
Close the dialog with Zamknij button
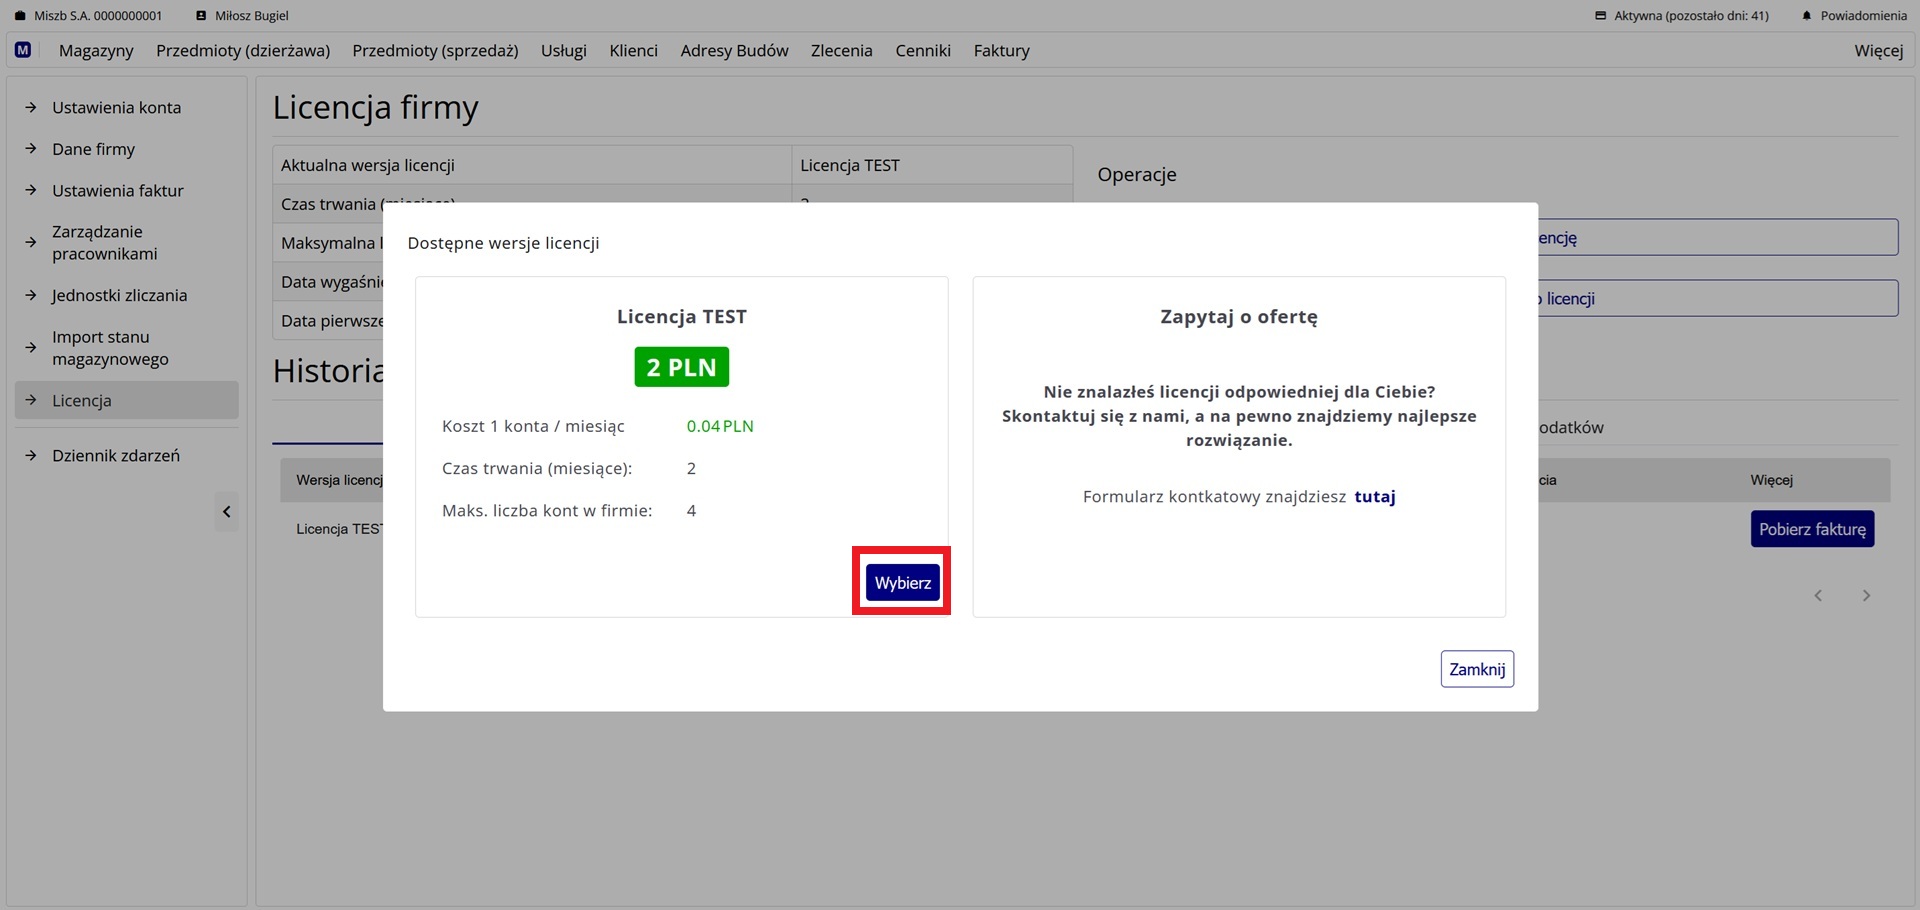click(x=1476, y=669)
